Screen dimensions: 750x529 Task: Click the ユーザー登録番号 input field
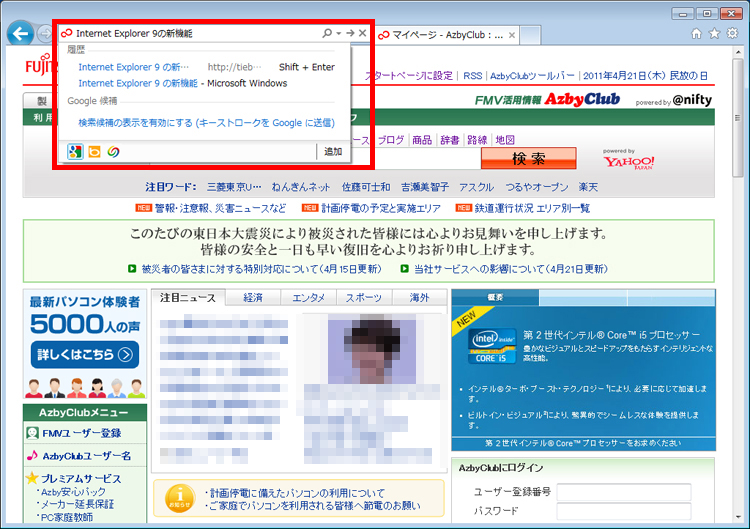[x=624, y=492]
